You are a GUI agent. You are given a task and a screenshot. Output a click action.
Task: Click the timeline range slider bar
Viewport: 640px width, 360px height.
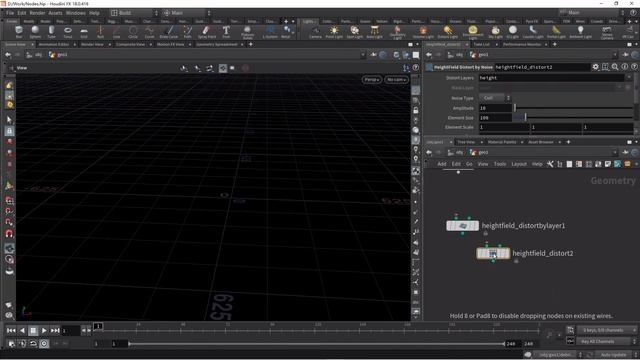point(317,344)
